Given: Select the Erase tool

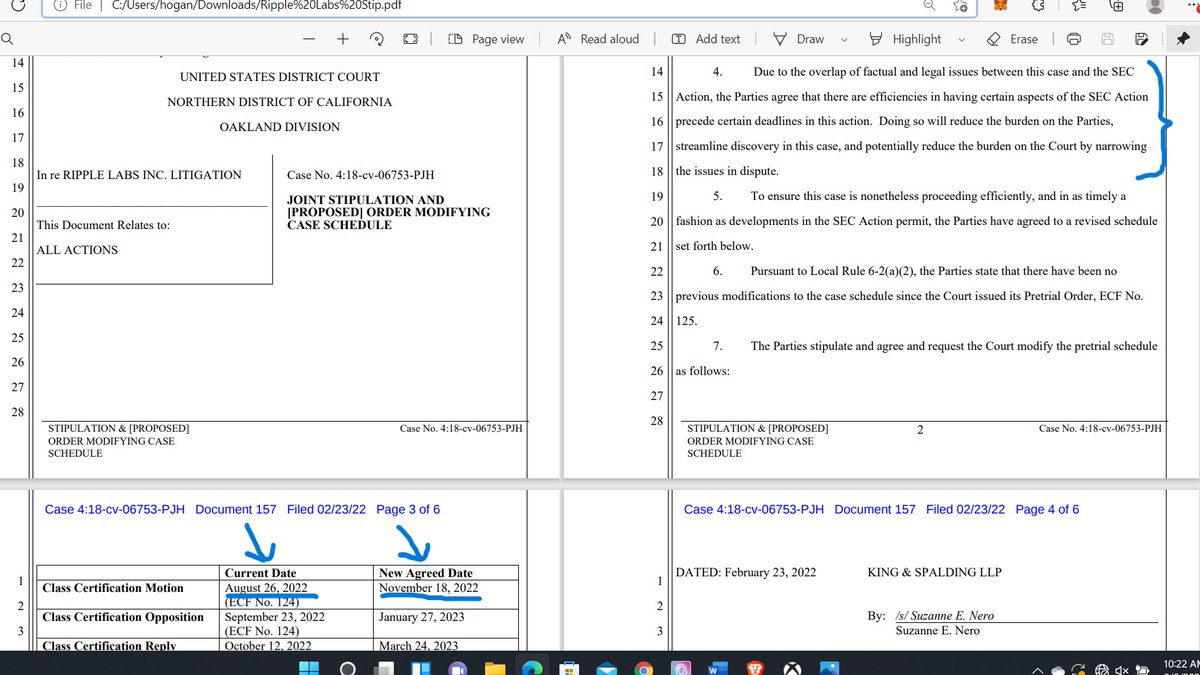Looking at the screenshot, I should tap(1012, 39).
